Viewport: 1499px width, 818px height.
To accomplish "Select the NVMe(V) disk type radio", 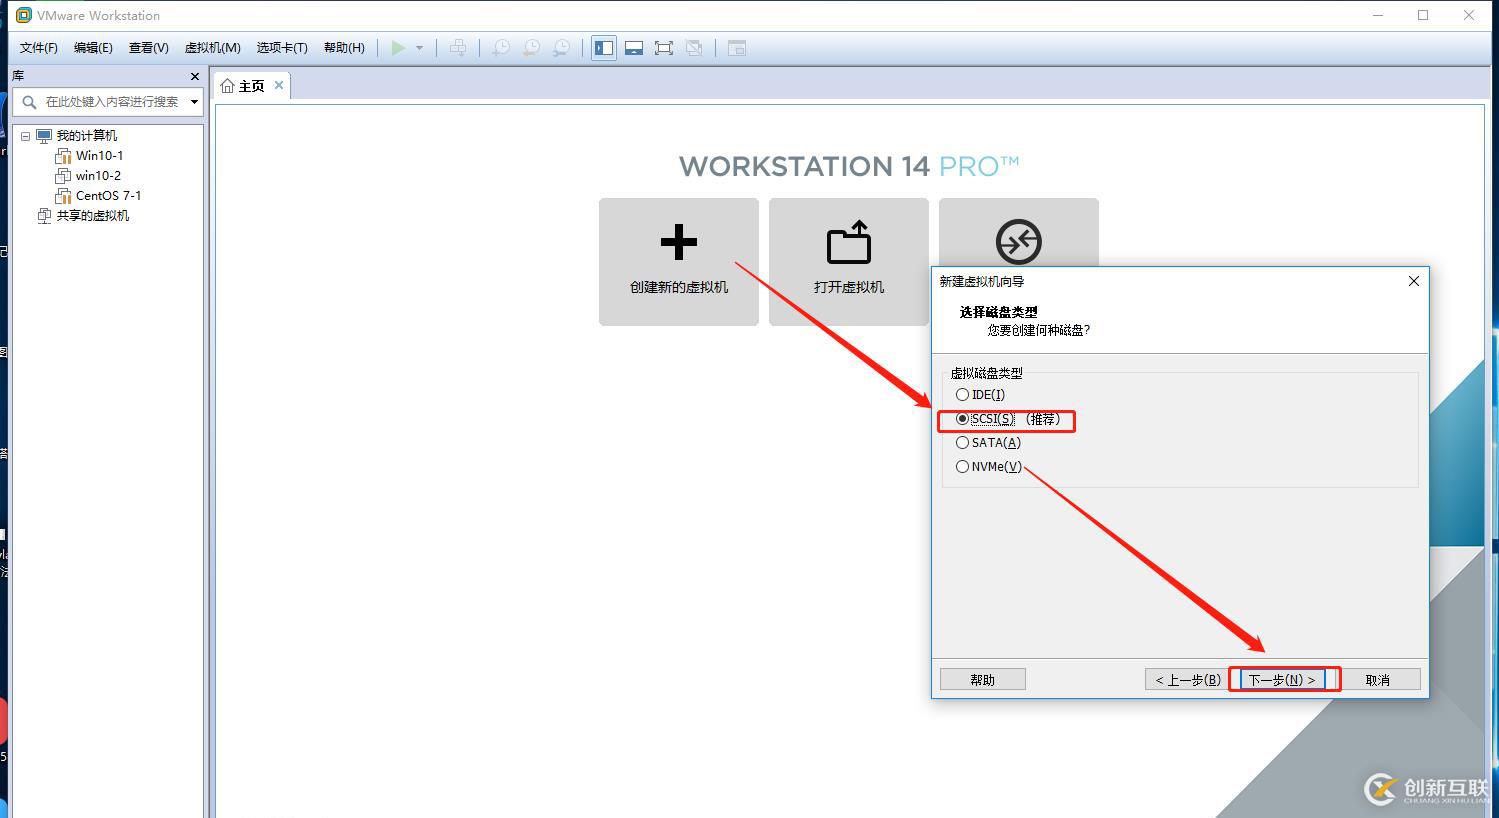I will point(962,467).
